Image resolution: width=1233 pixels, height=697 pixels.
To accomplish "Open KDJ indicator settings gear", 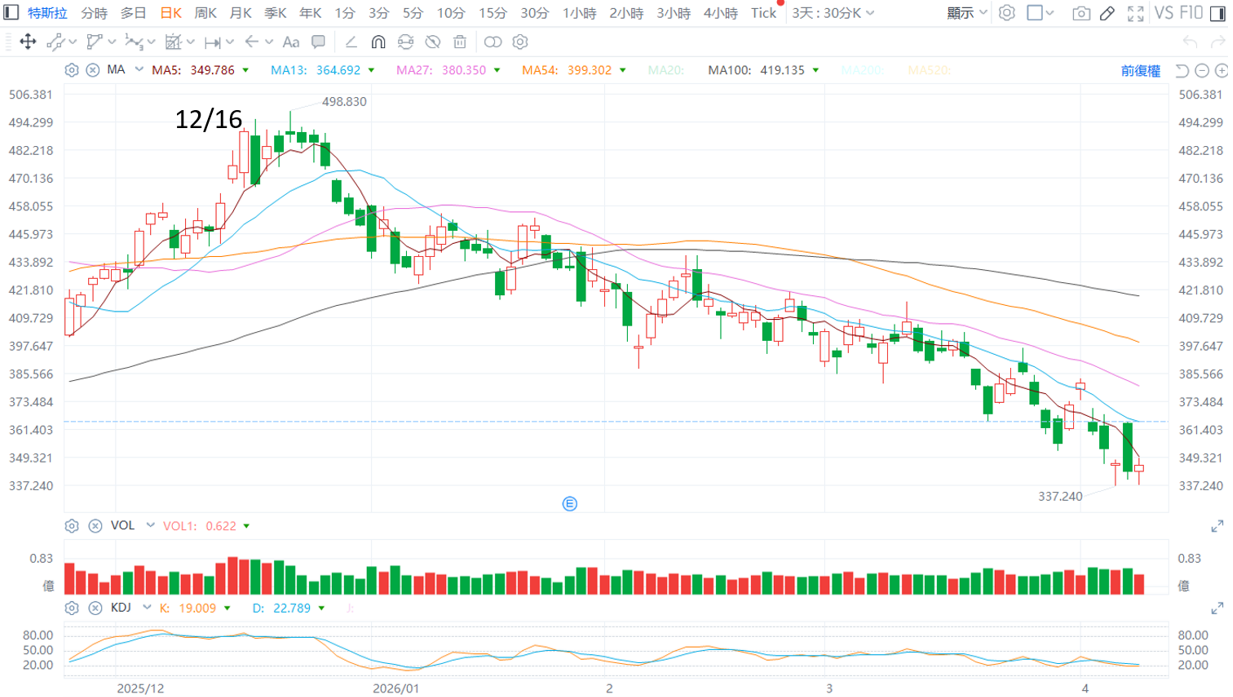I will click(x=71, y=608).
